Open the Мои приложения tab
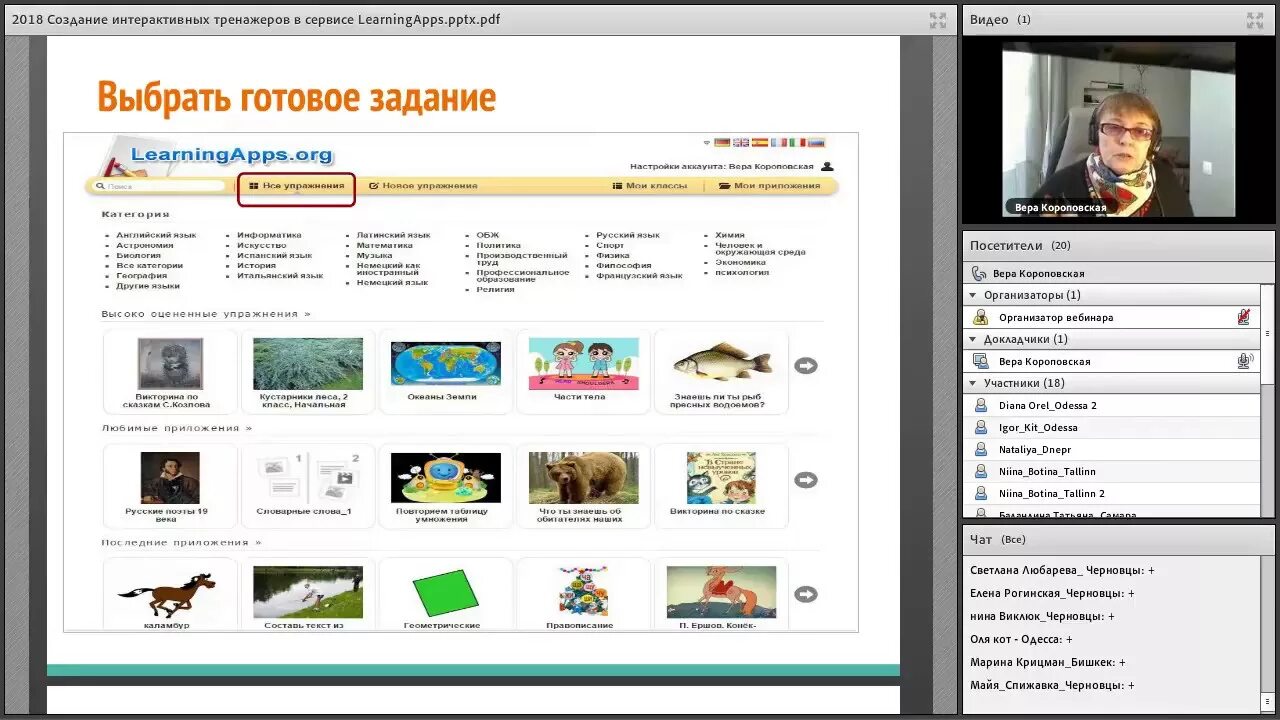The image size is (1280, 720). point(769,185)
